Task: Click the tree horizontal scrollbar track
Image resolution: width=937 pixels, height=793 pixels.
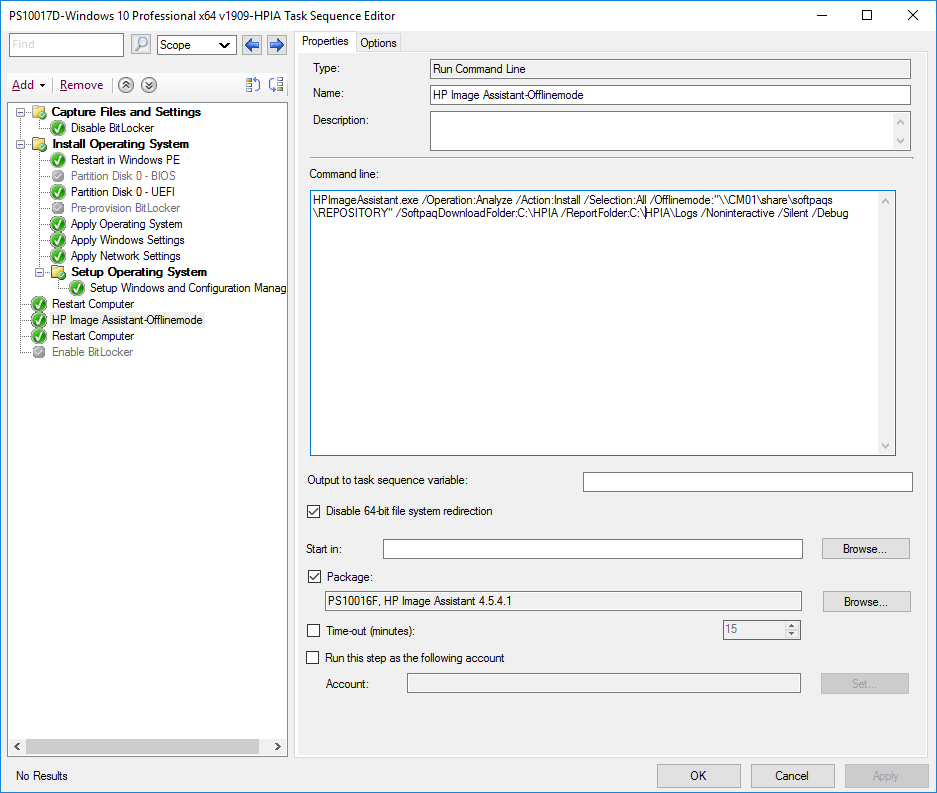Action: point(147,746)
